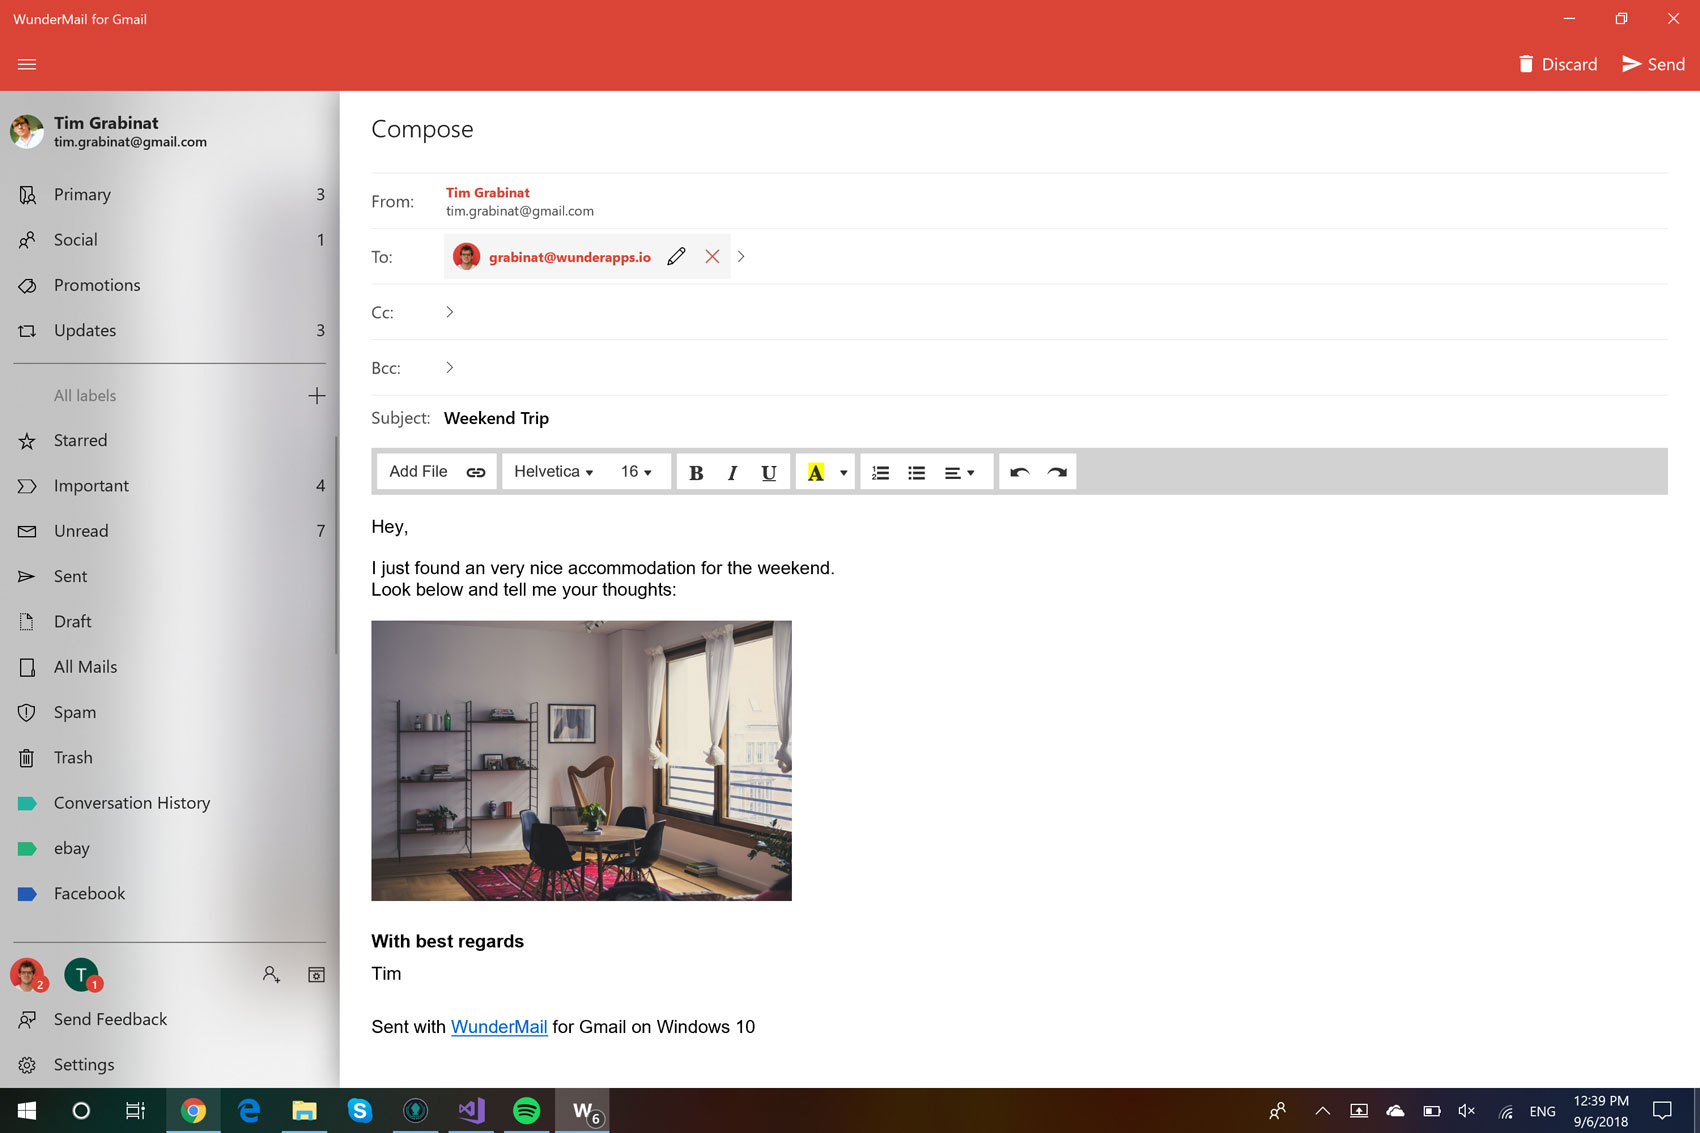1700x1133 pixels.
Task: Open Spotify from the taskbar
Action: [526, 1111]
